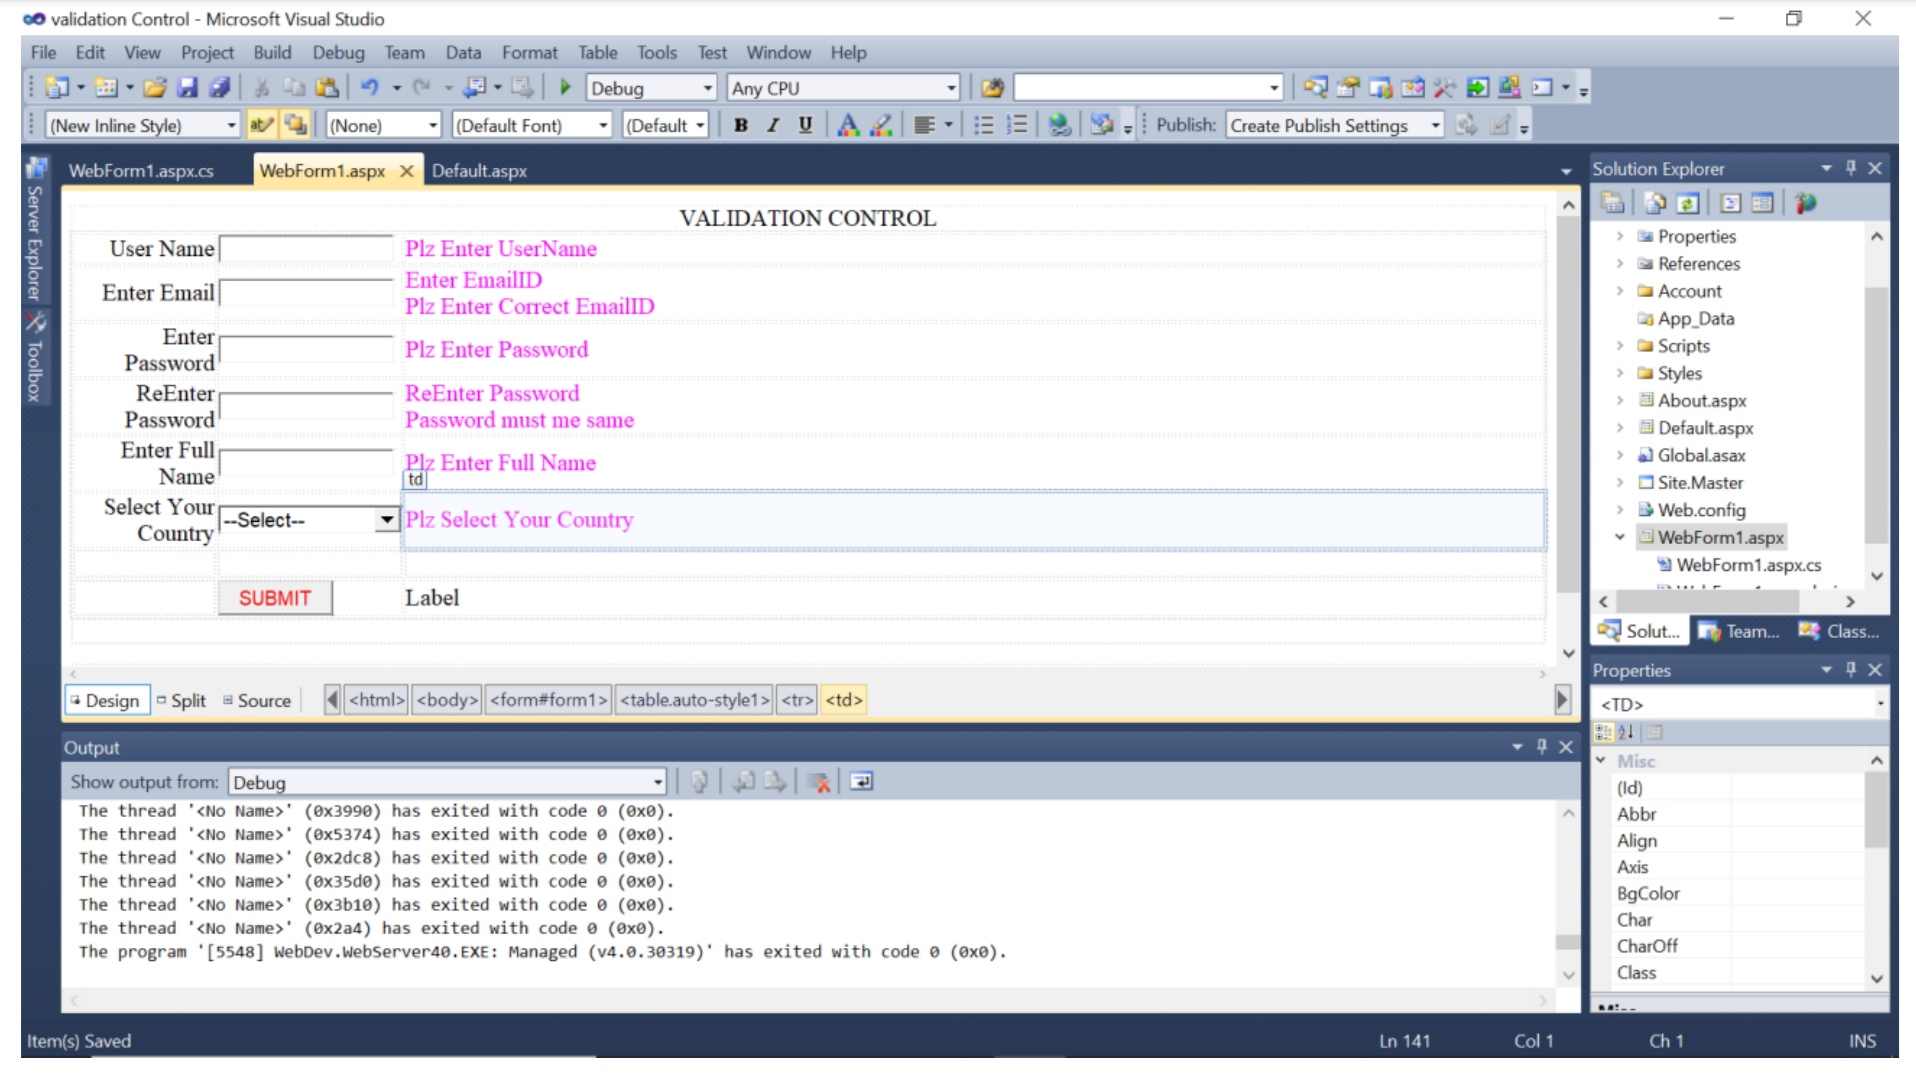Toggle Word Wrap in Output panel
The image size is (1916, 1080).
pyautogui.click(x=861, y=782)
